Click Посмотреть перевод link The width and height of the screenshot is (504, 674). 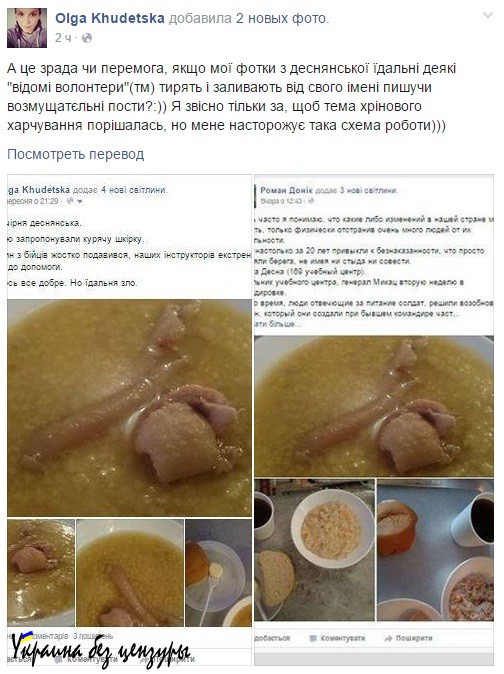tap(76, 154)
